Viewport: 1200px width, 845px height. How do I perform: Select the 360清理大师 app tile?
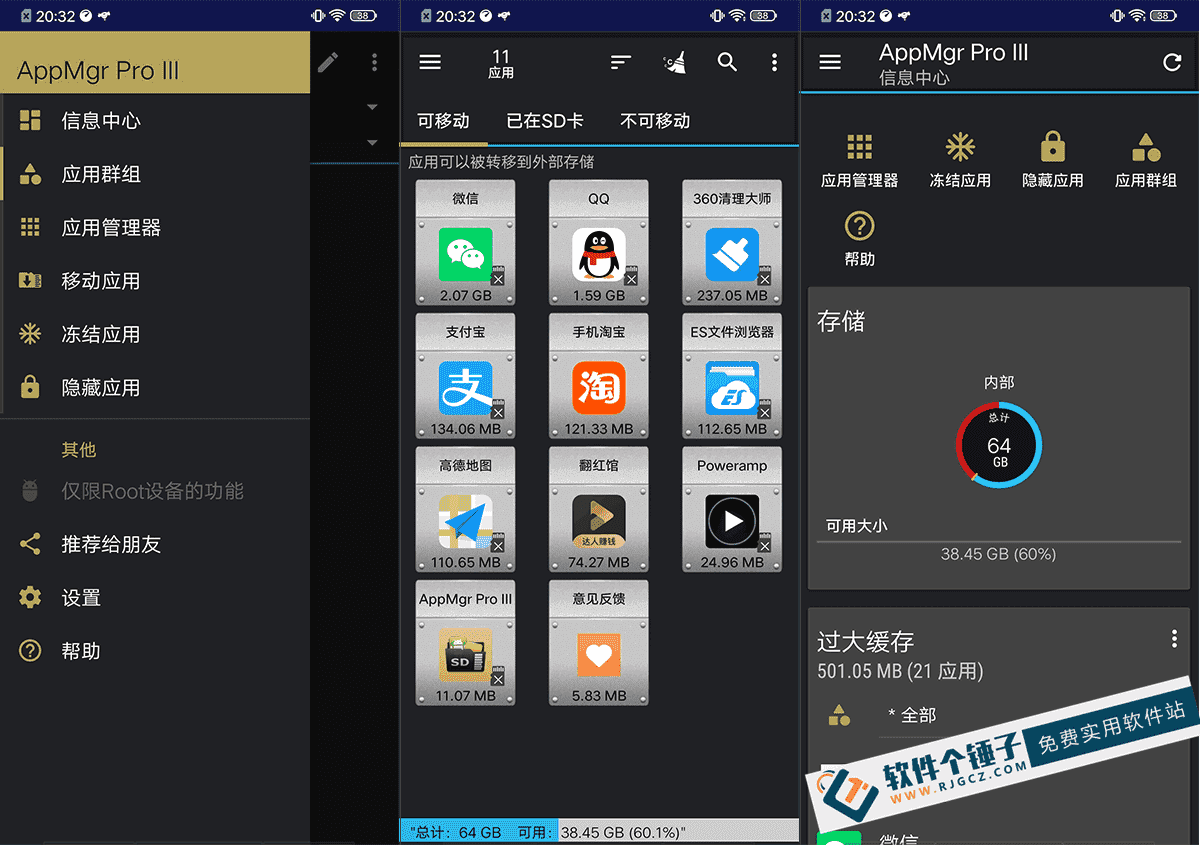(x=732, y=242)
